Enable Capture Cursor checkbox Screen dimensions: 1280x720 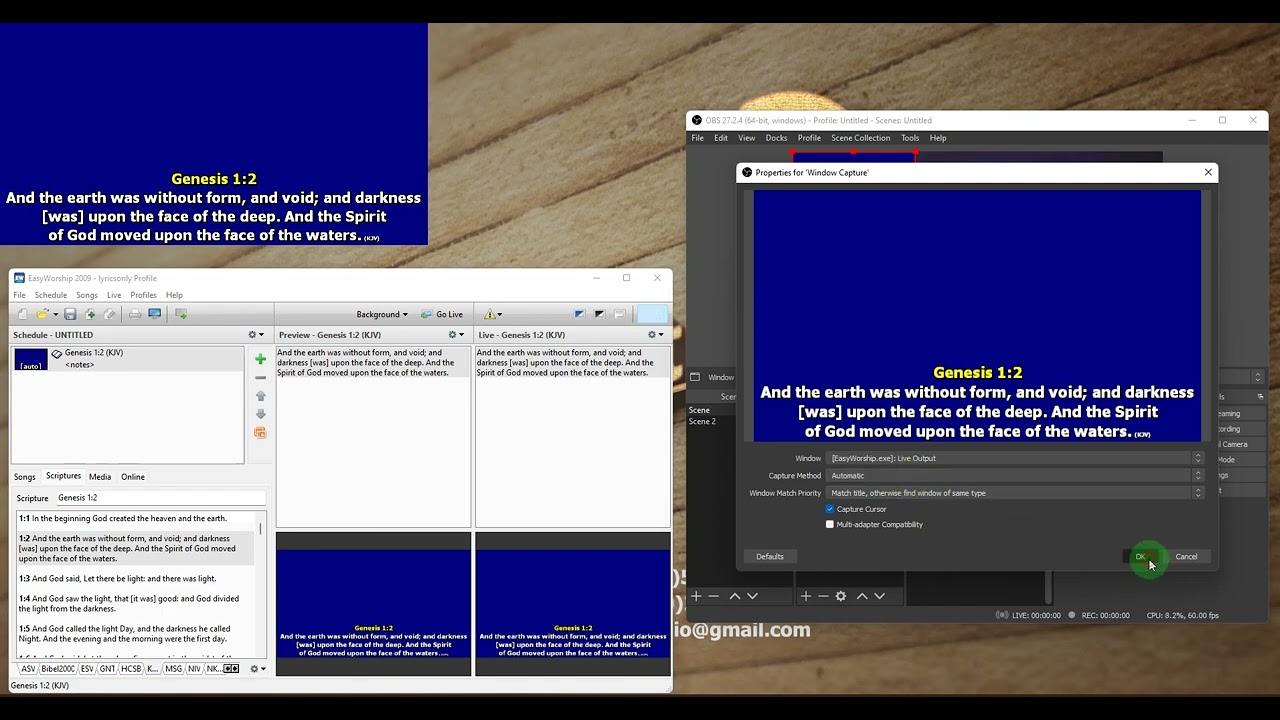tap(830, 509)
